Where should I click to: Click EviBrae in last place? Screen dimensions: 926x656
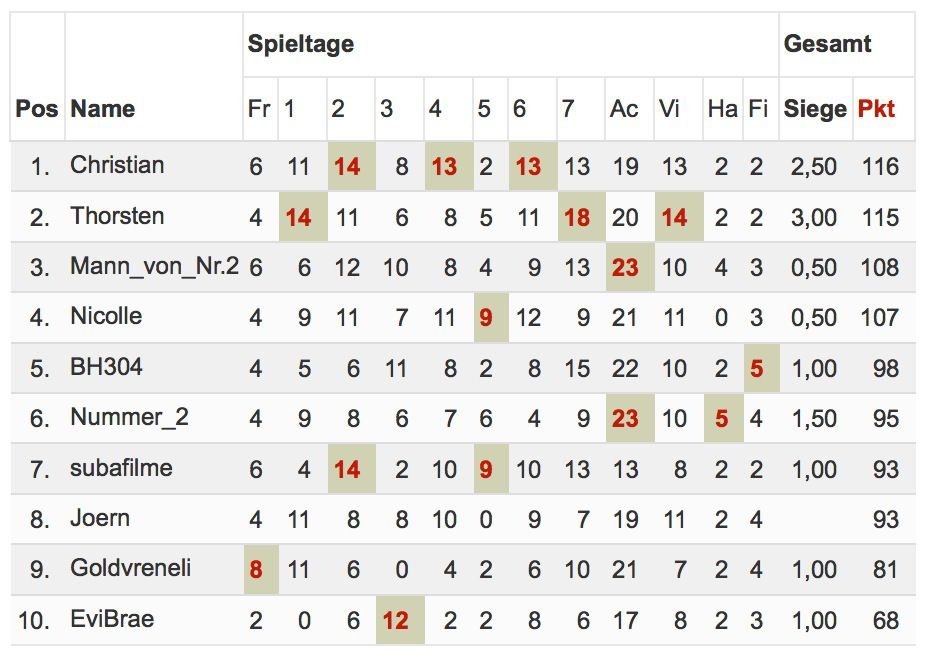click(x=112, y=619)
